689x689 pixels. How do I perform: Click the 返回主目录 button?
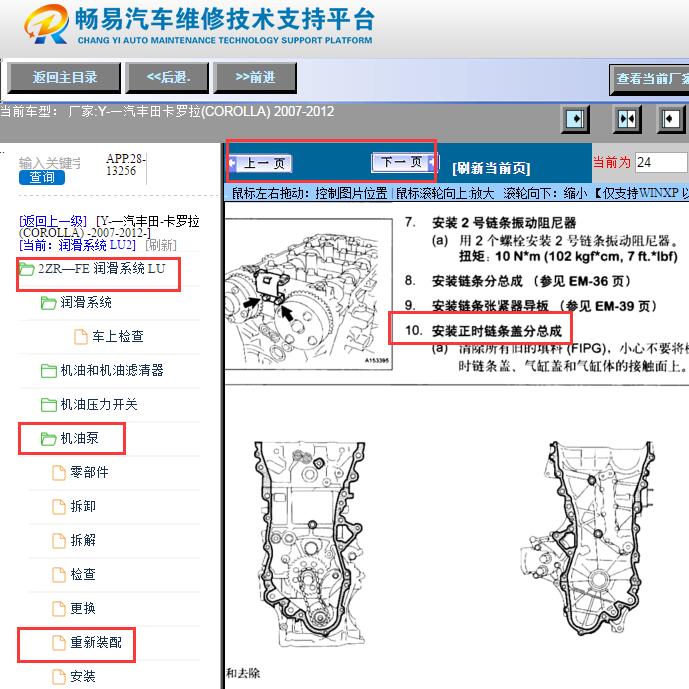coord(64,78)
